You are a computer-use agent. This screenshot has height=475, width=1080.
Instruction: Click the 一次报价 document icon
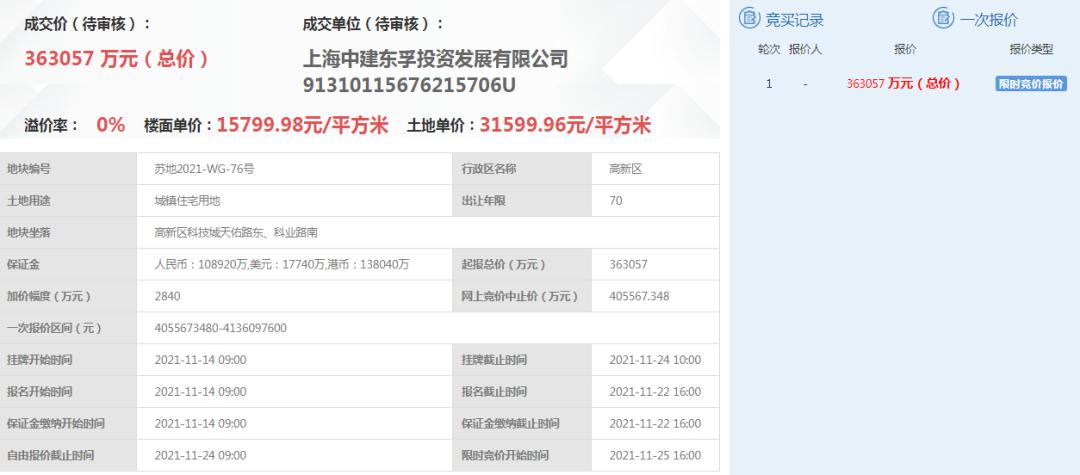tap(943, 18)
